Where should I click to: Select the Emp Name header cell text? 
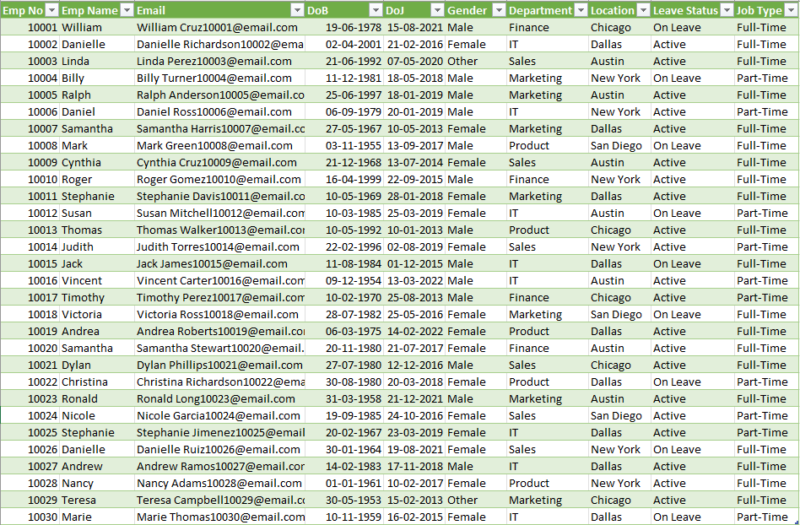click(x=89, y=11)
